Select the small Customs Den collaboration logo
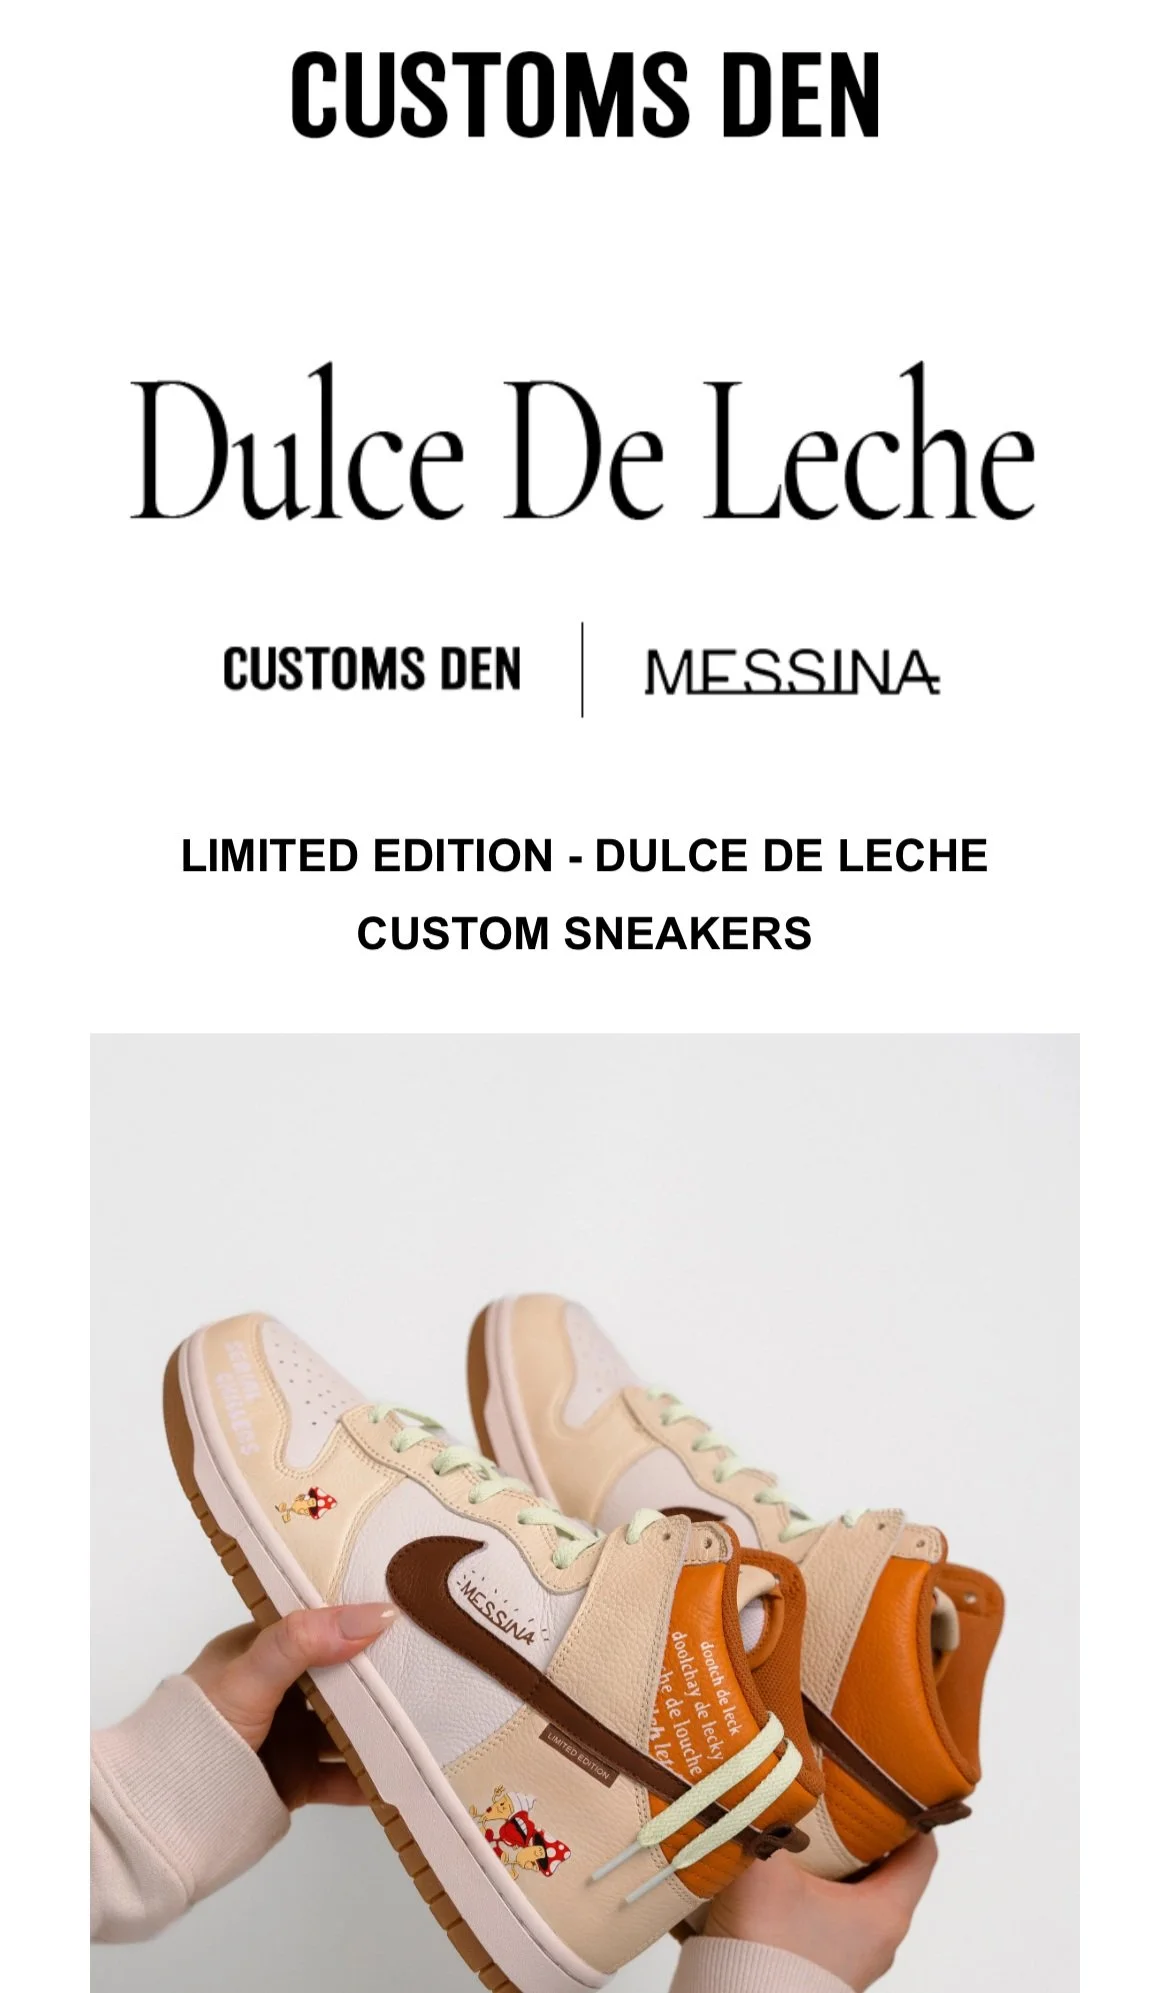The width and height of the screenshot is (1169, 1993). click(372, 669)
